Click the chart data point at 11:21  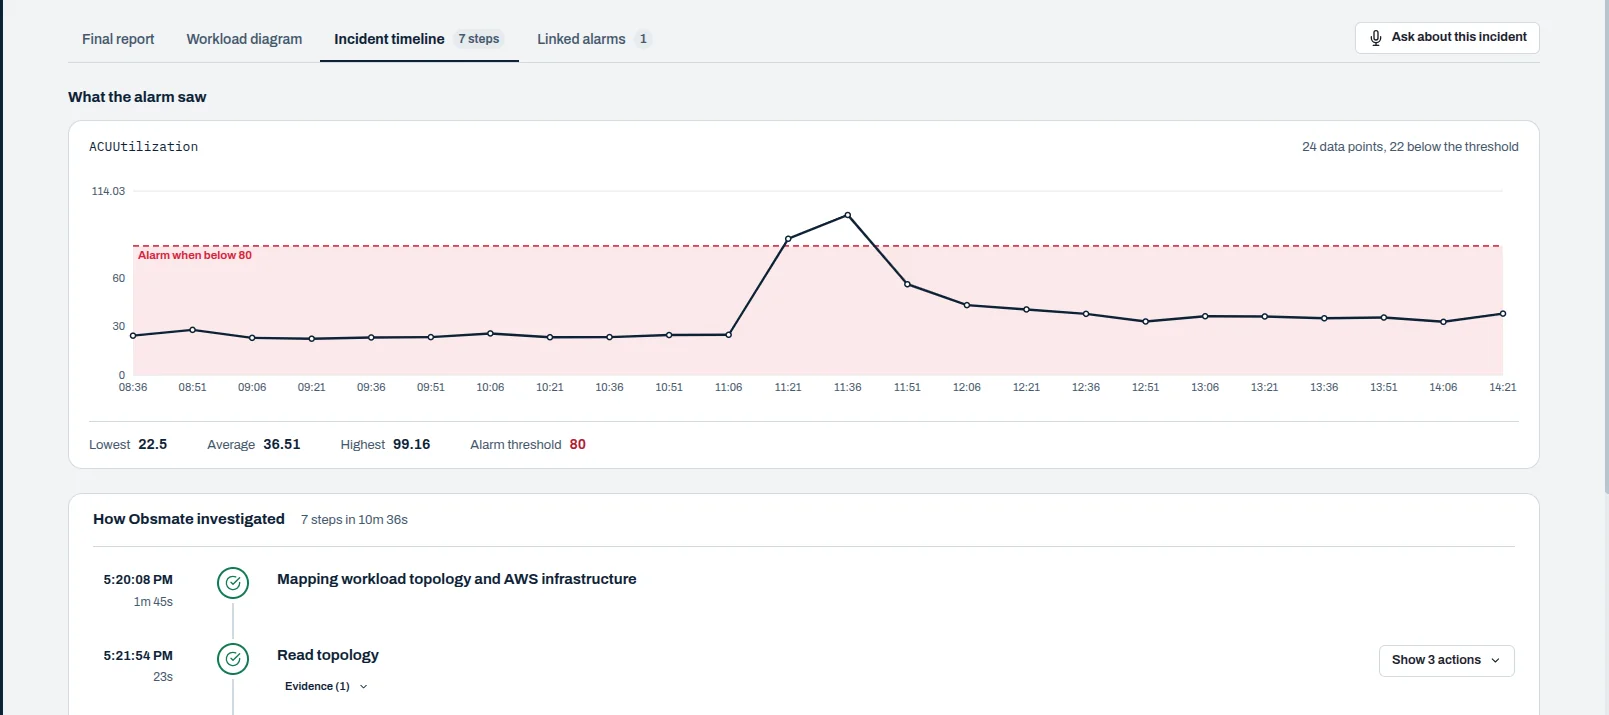point(788,239)
